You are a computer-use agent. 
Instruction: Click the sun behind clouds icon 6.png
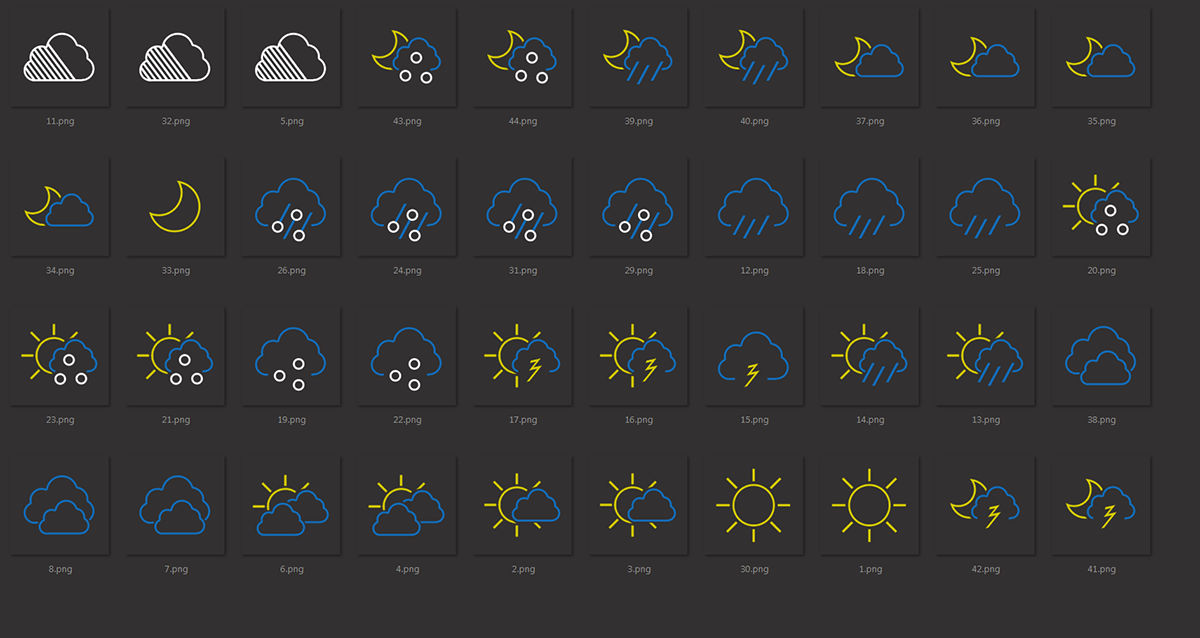point(291,505)
